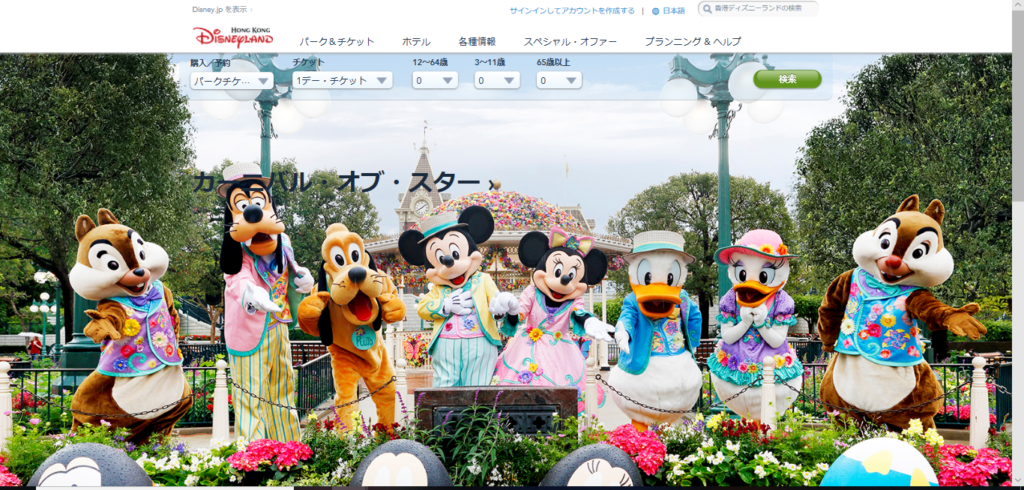Open the スペシャル・オファー menu
Screen dimensions: 1024x490
click(x=570, y=42)
